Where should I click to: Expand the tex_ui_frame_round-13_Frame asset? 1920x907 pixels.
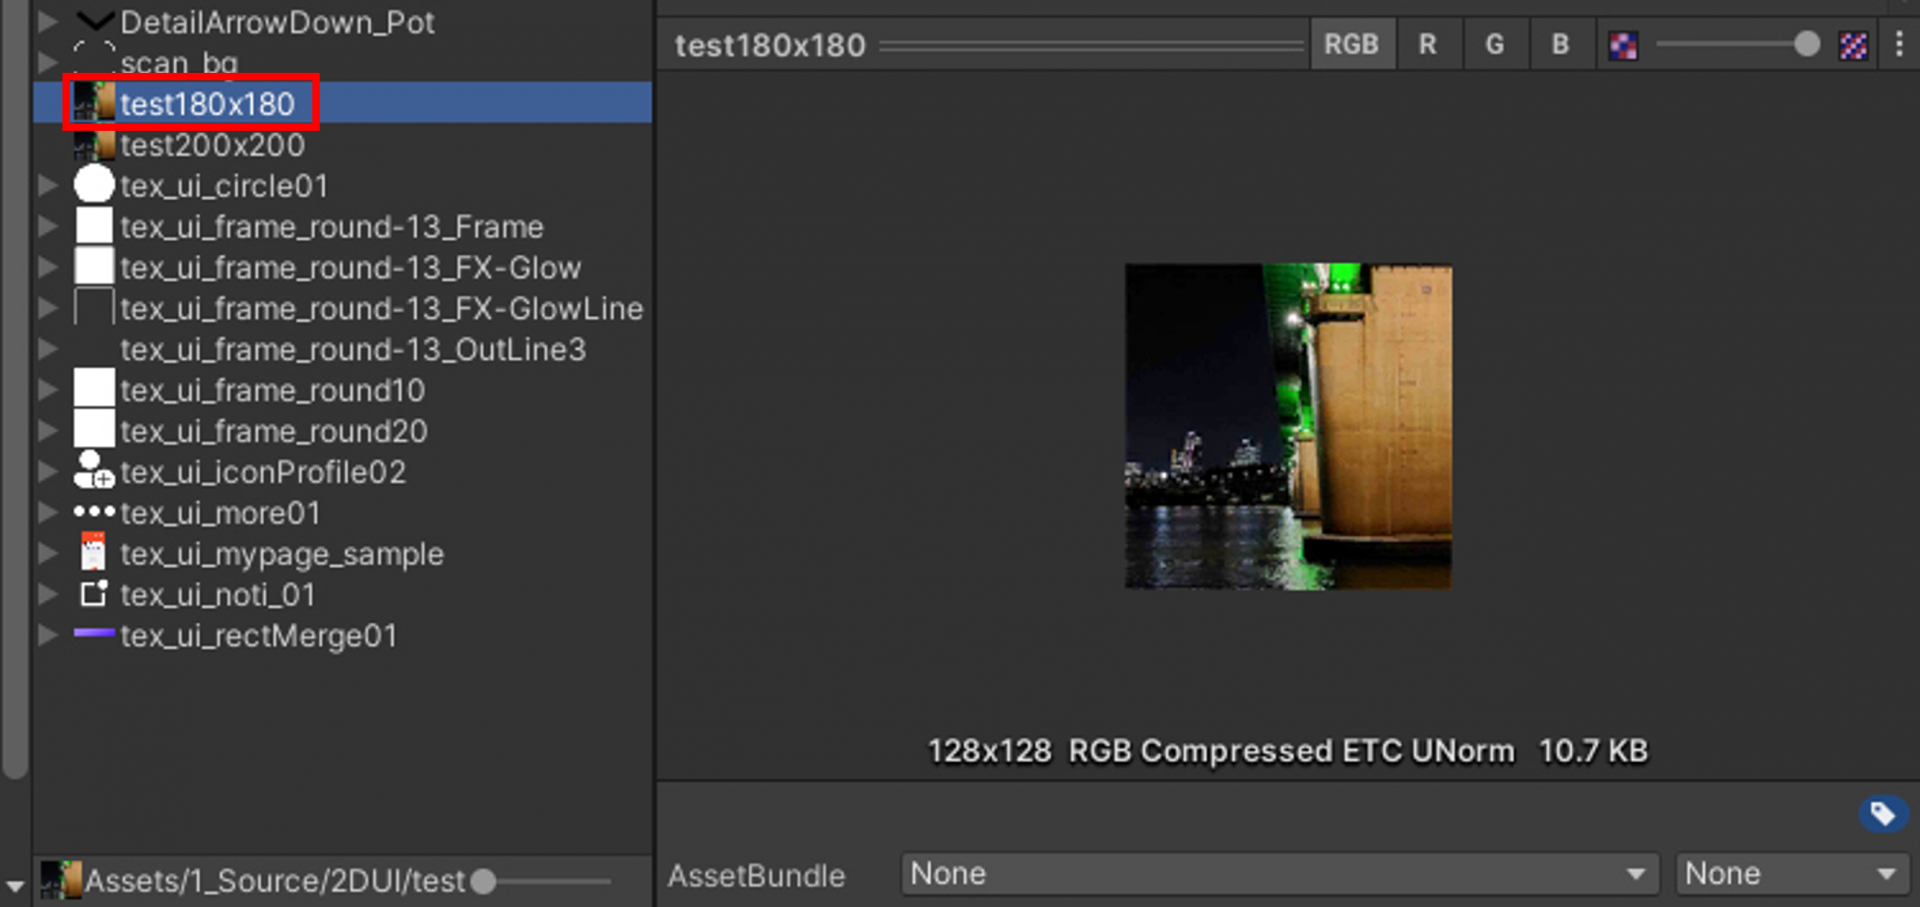tap(47, 226)
